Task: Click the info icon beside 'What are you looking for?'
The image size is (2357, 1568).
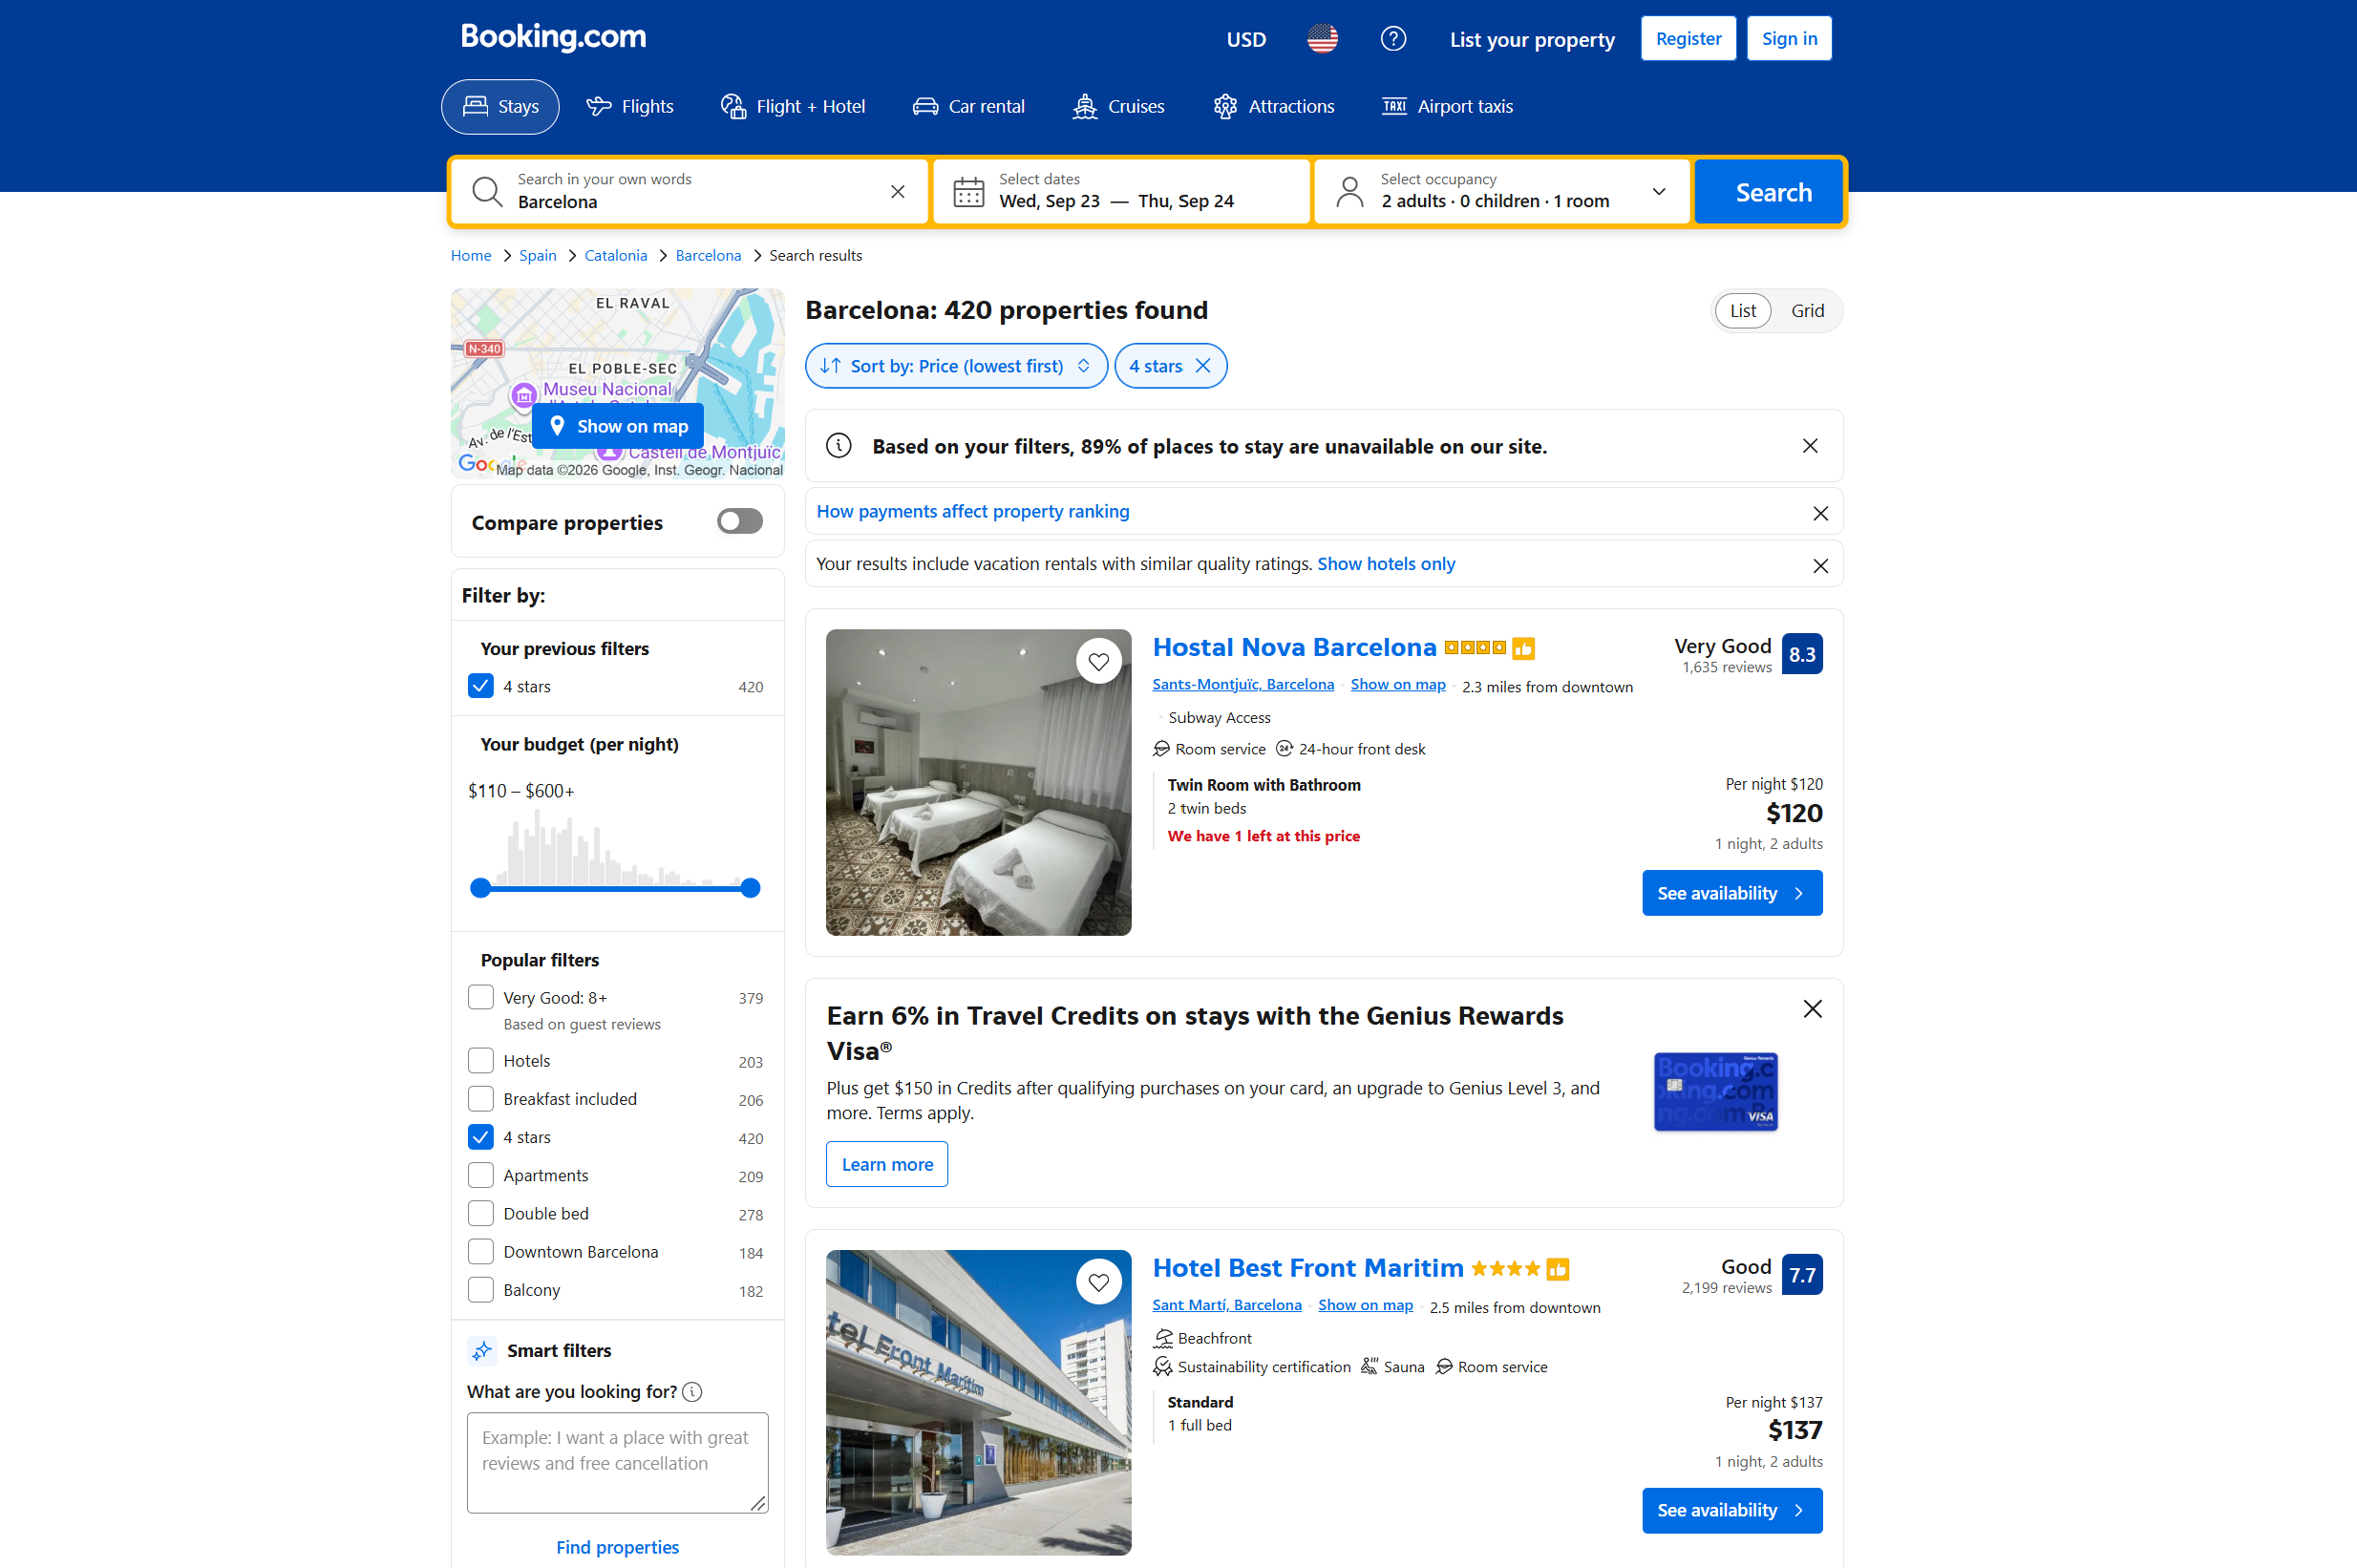Action: click(692, 1392)
